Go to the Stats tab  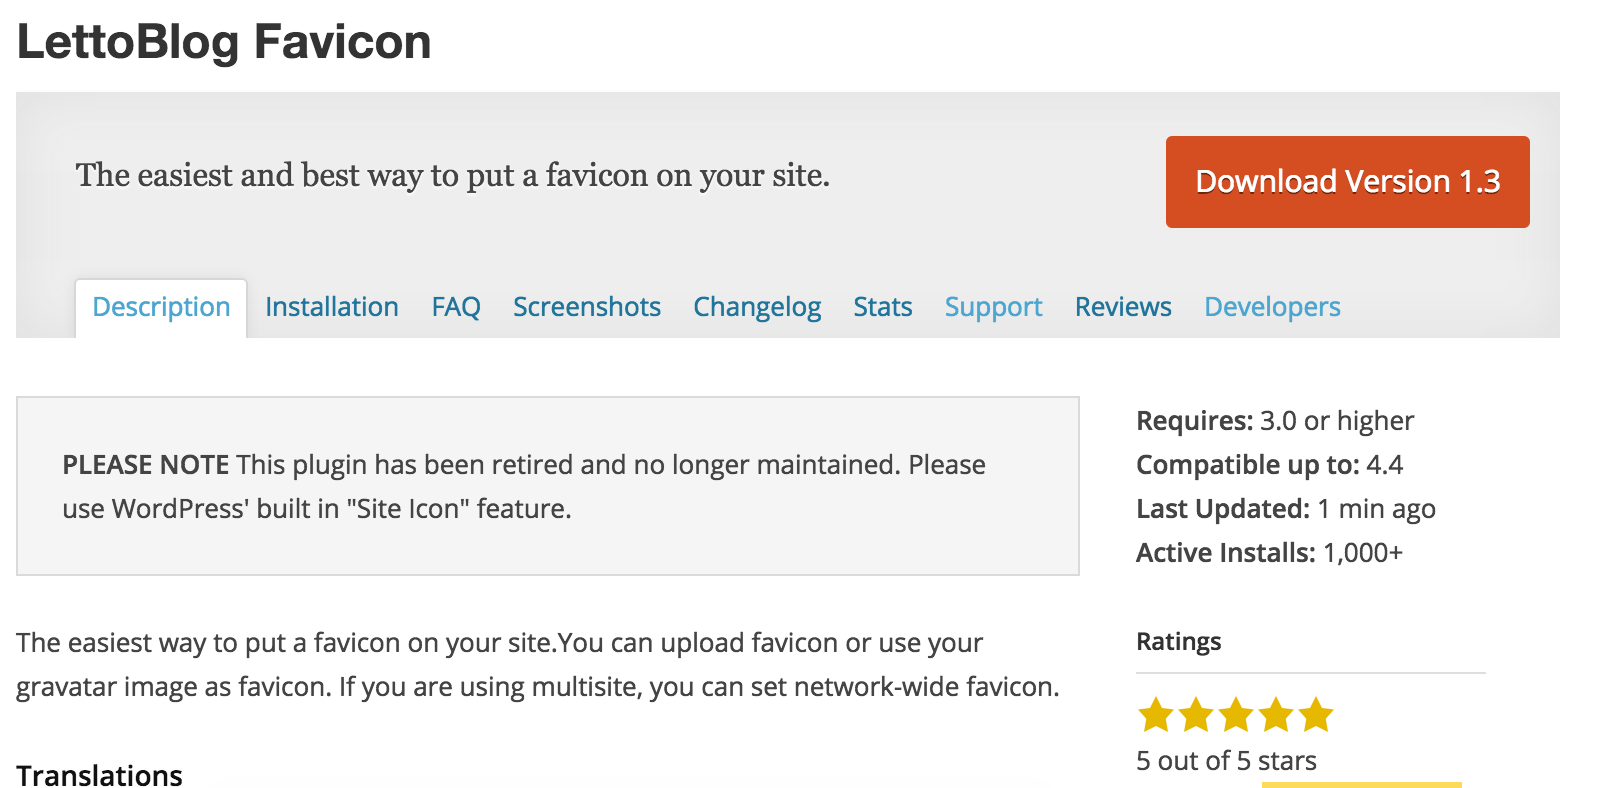coord(883,307)
